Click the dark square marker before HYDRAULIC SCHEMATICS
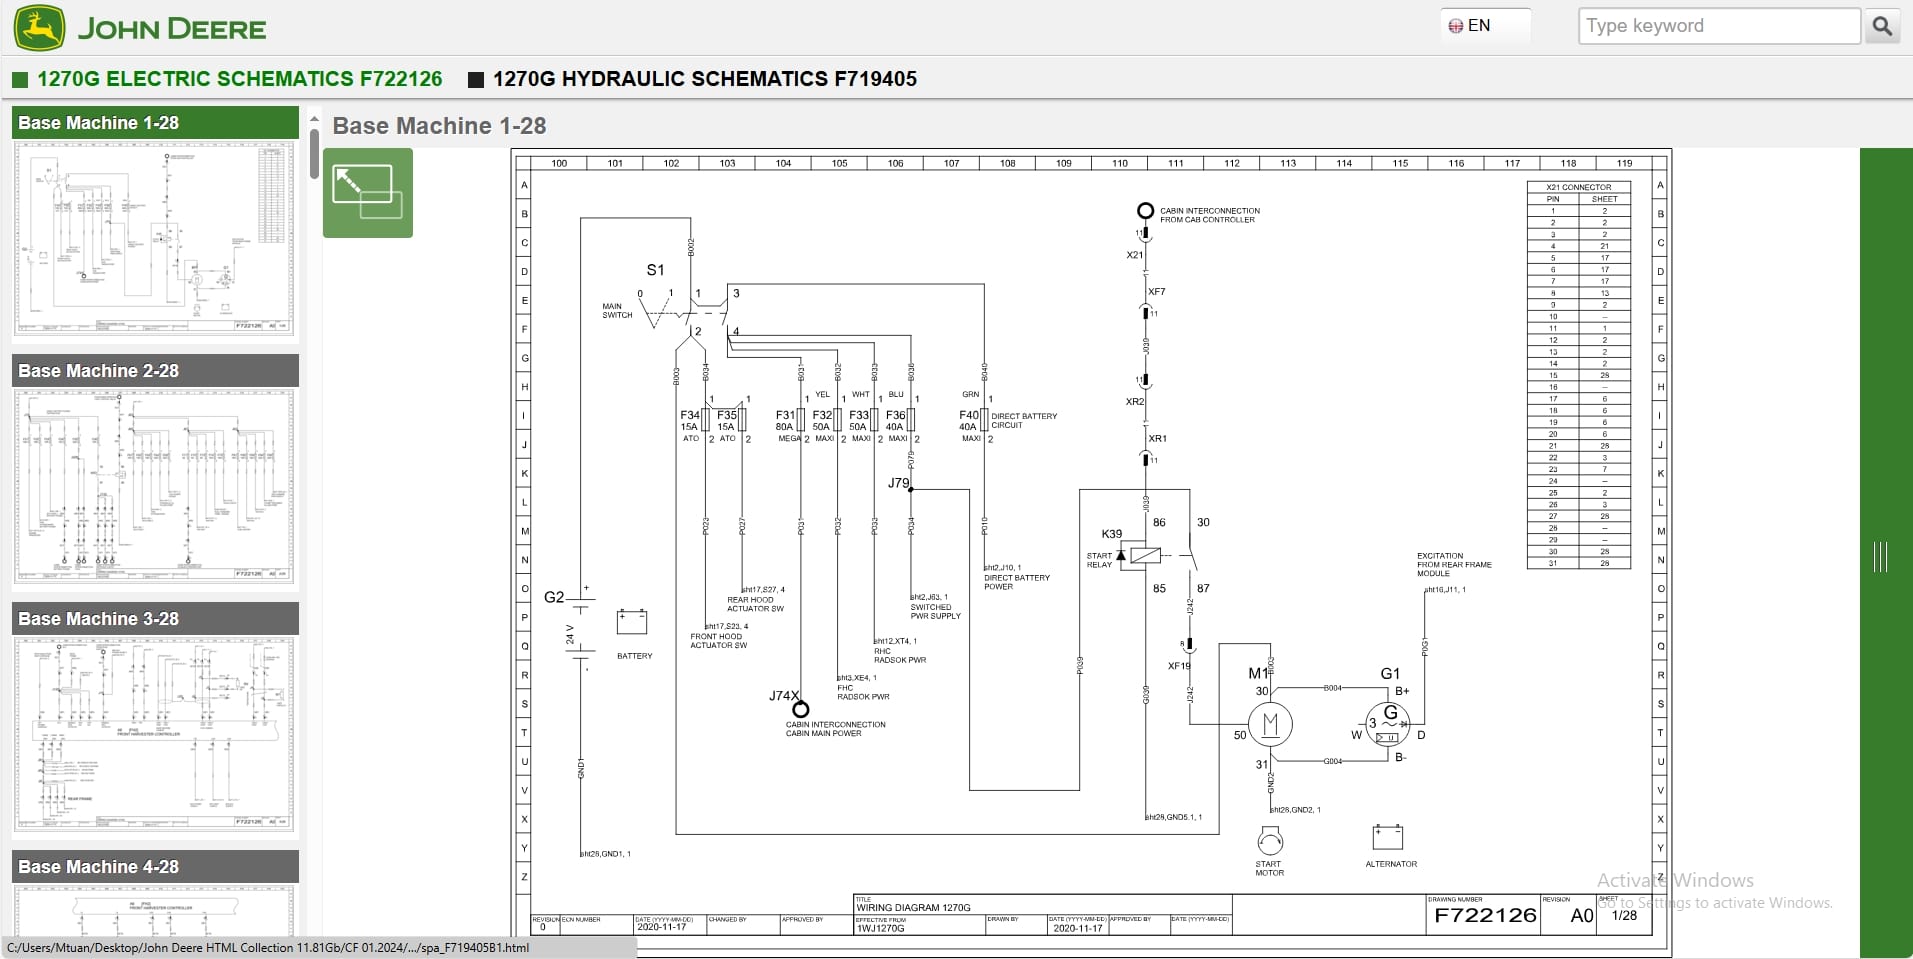The height and width of the screenshot is (959, 1913). click(476, 79)
